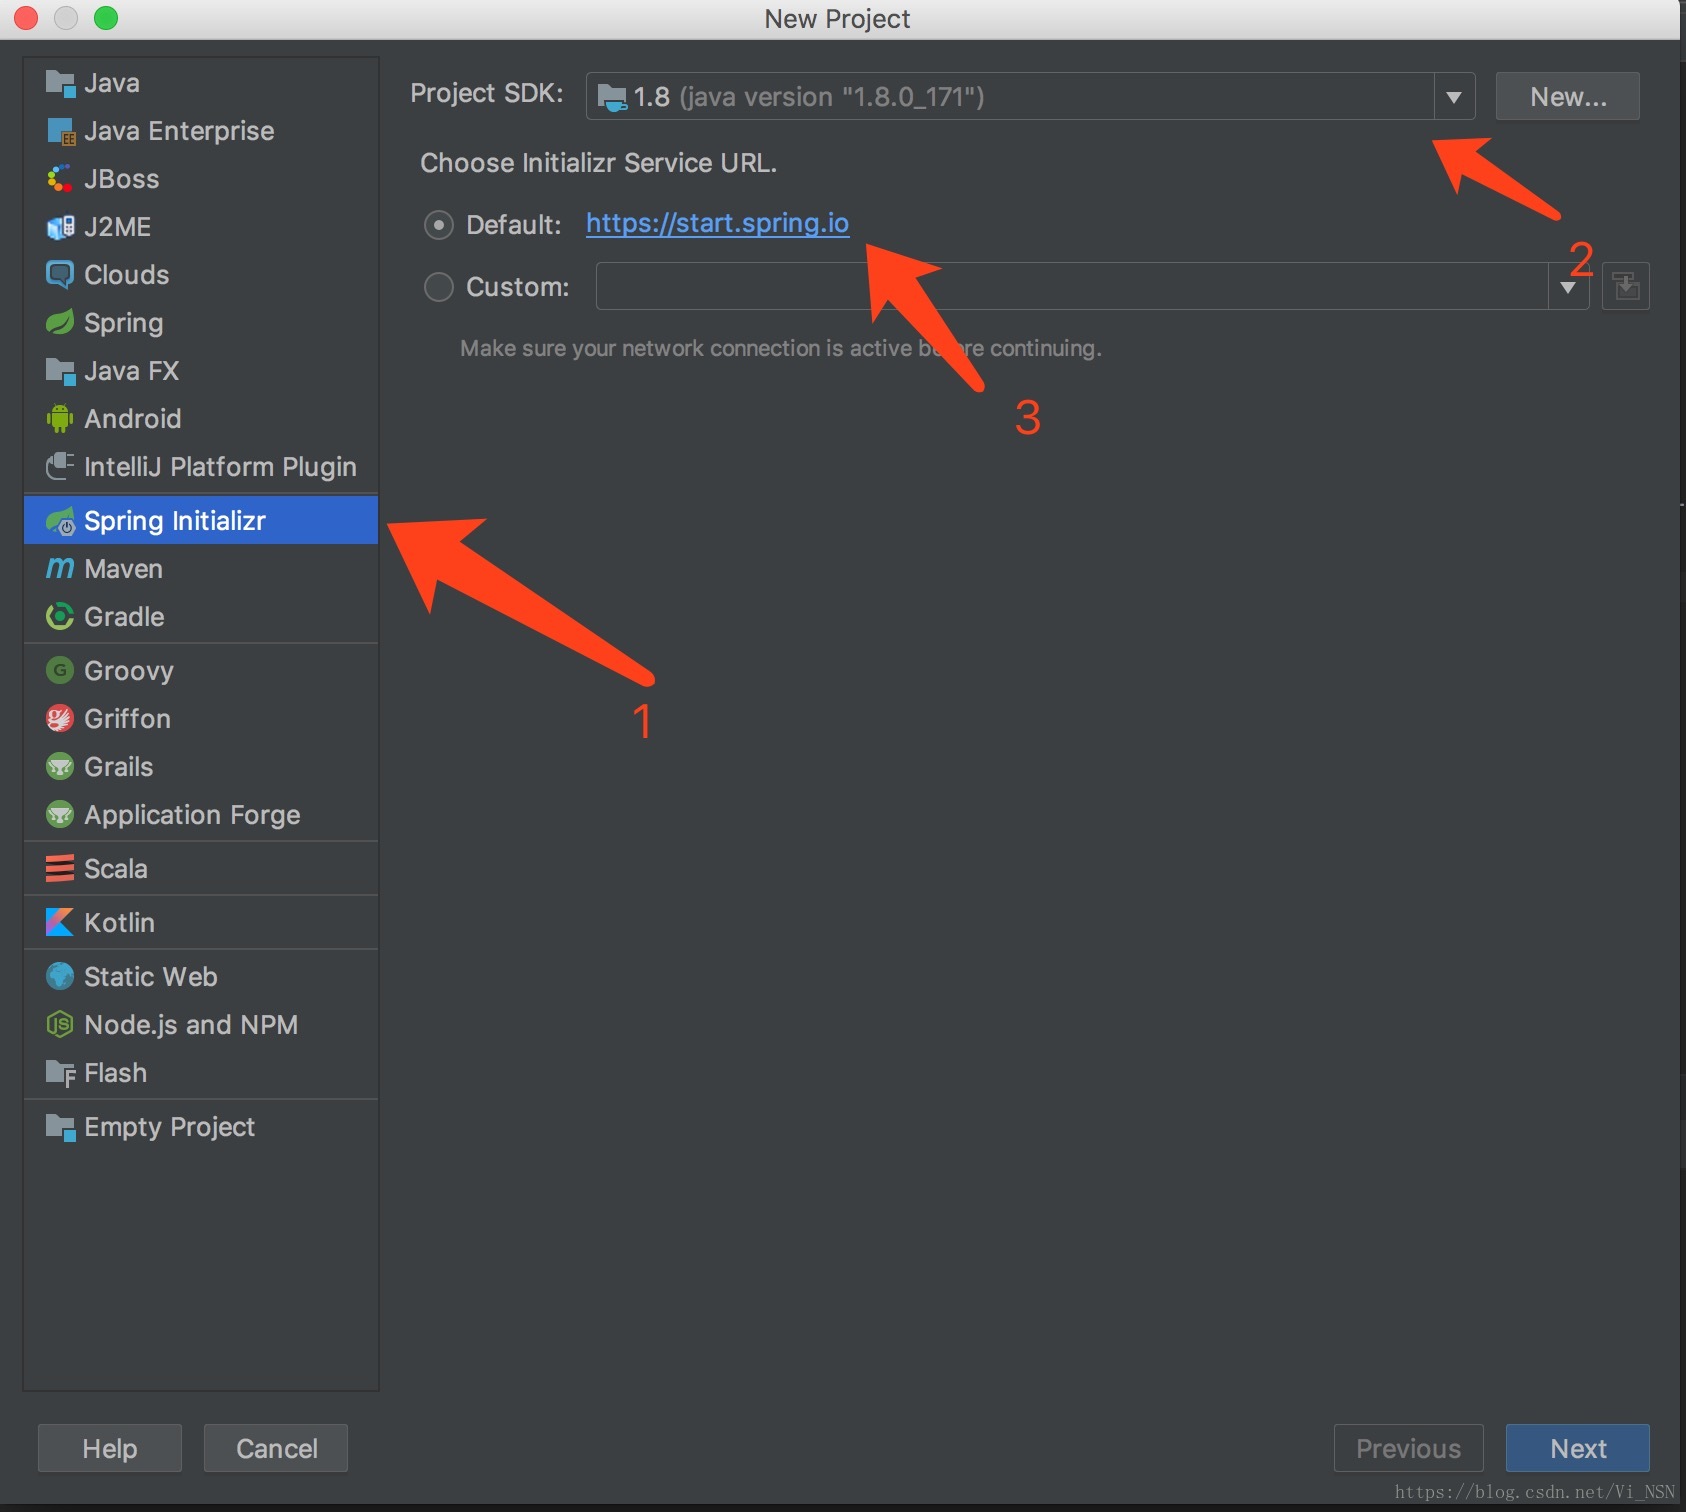Image resolution: width=1686 pixels, height=1512 pixels.
Task: Click the JDK folder icon in SDK combo
Action: [611, 97]
